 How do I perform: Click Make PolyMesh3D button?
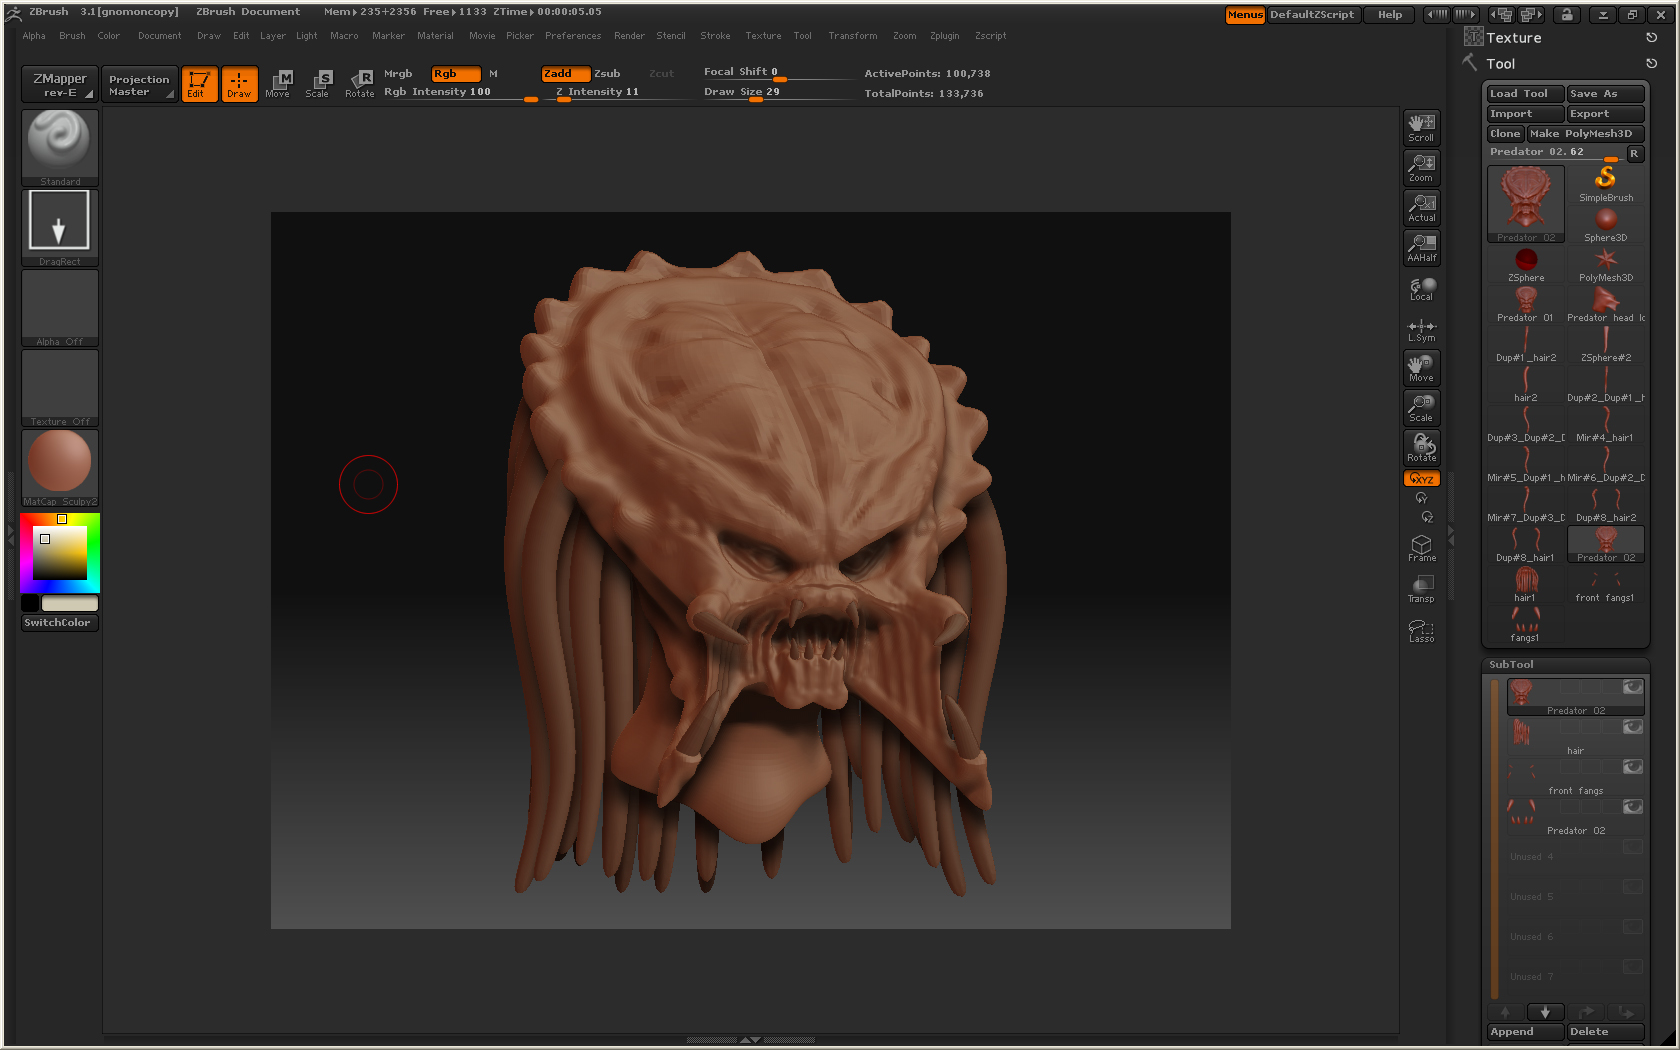[1584, 134]
